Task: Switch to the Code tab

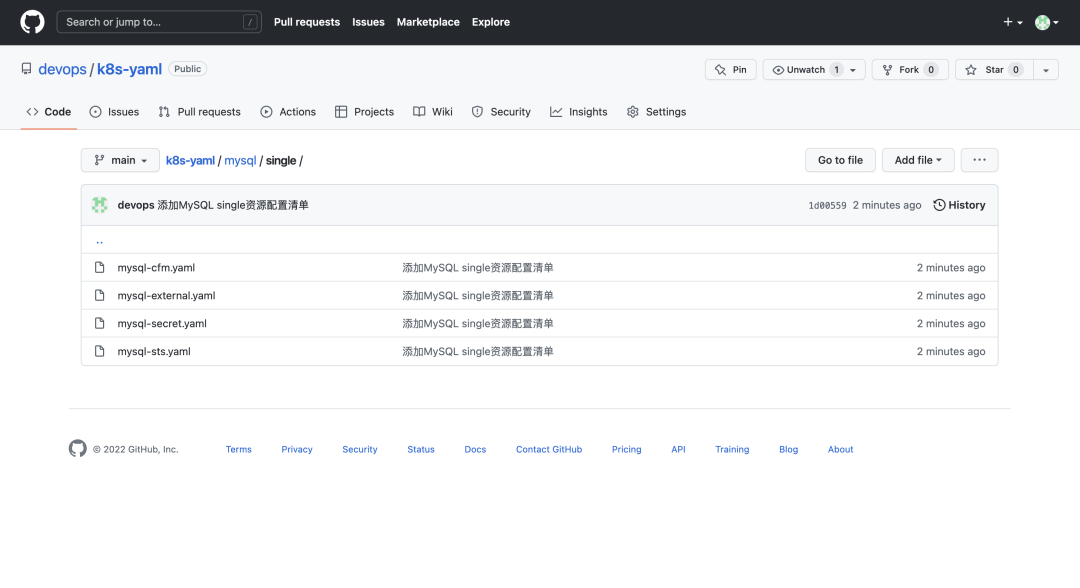Action: (x=48, y=112)
